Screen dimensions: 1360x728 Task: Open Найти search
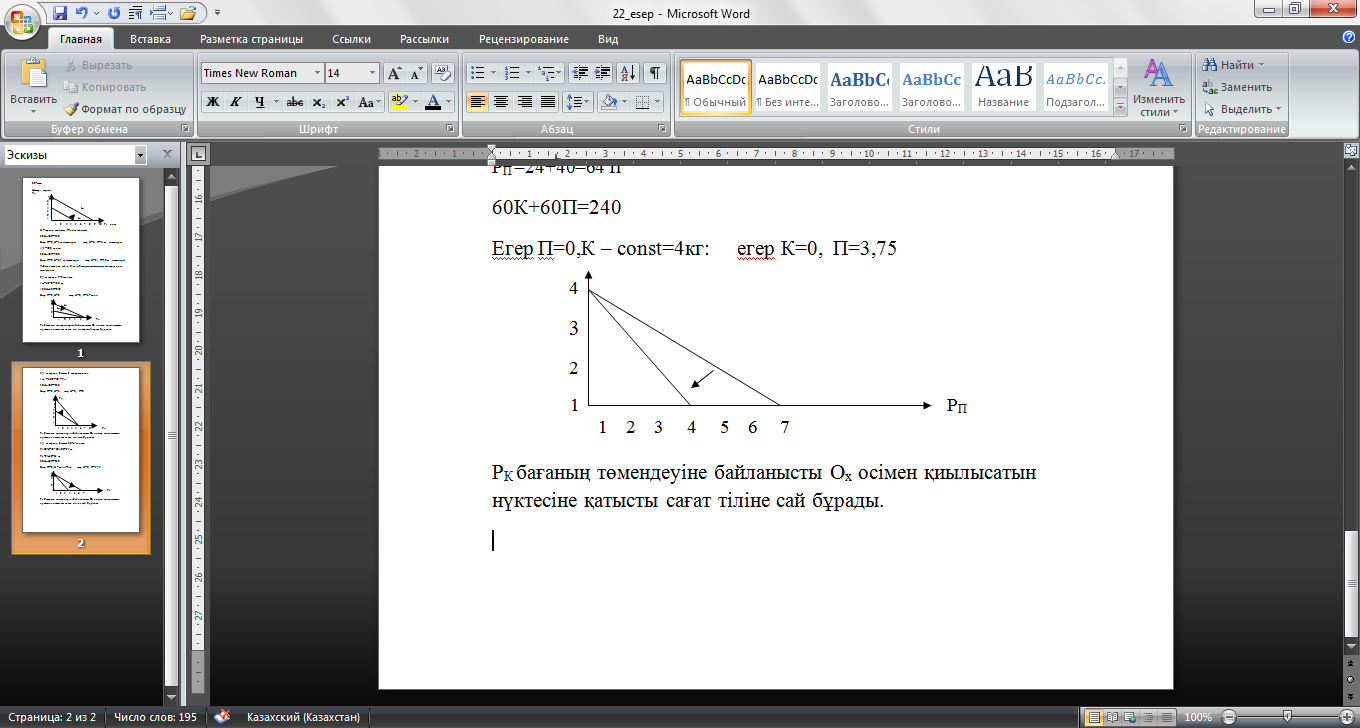1234,65
